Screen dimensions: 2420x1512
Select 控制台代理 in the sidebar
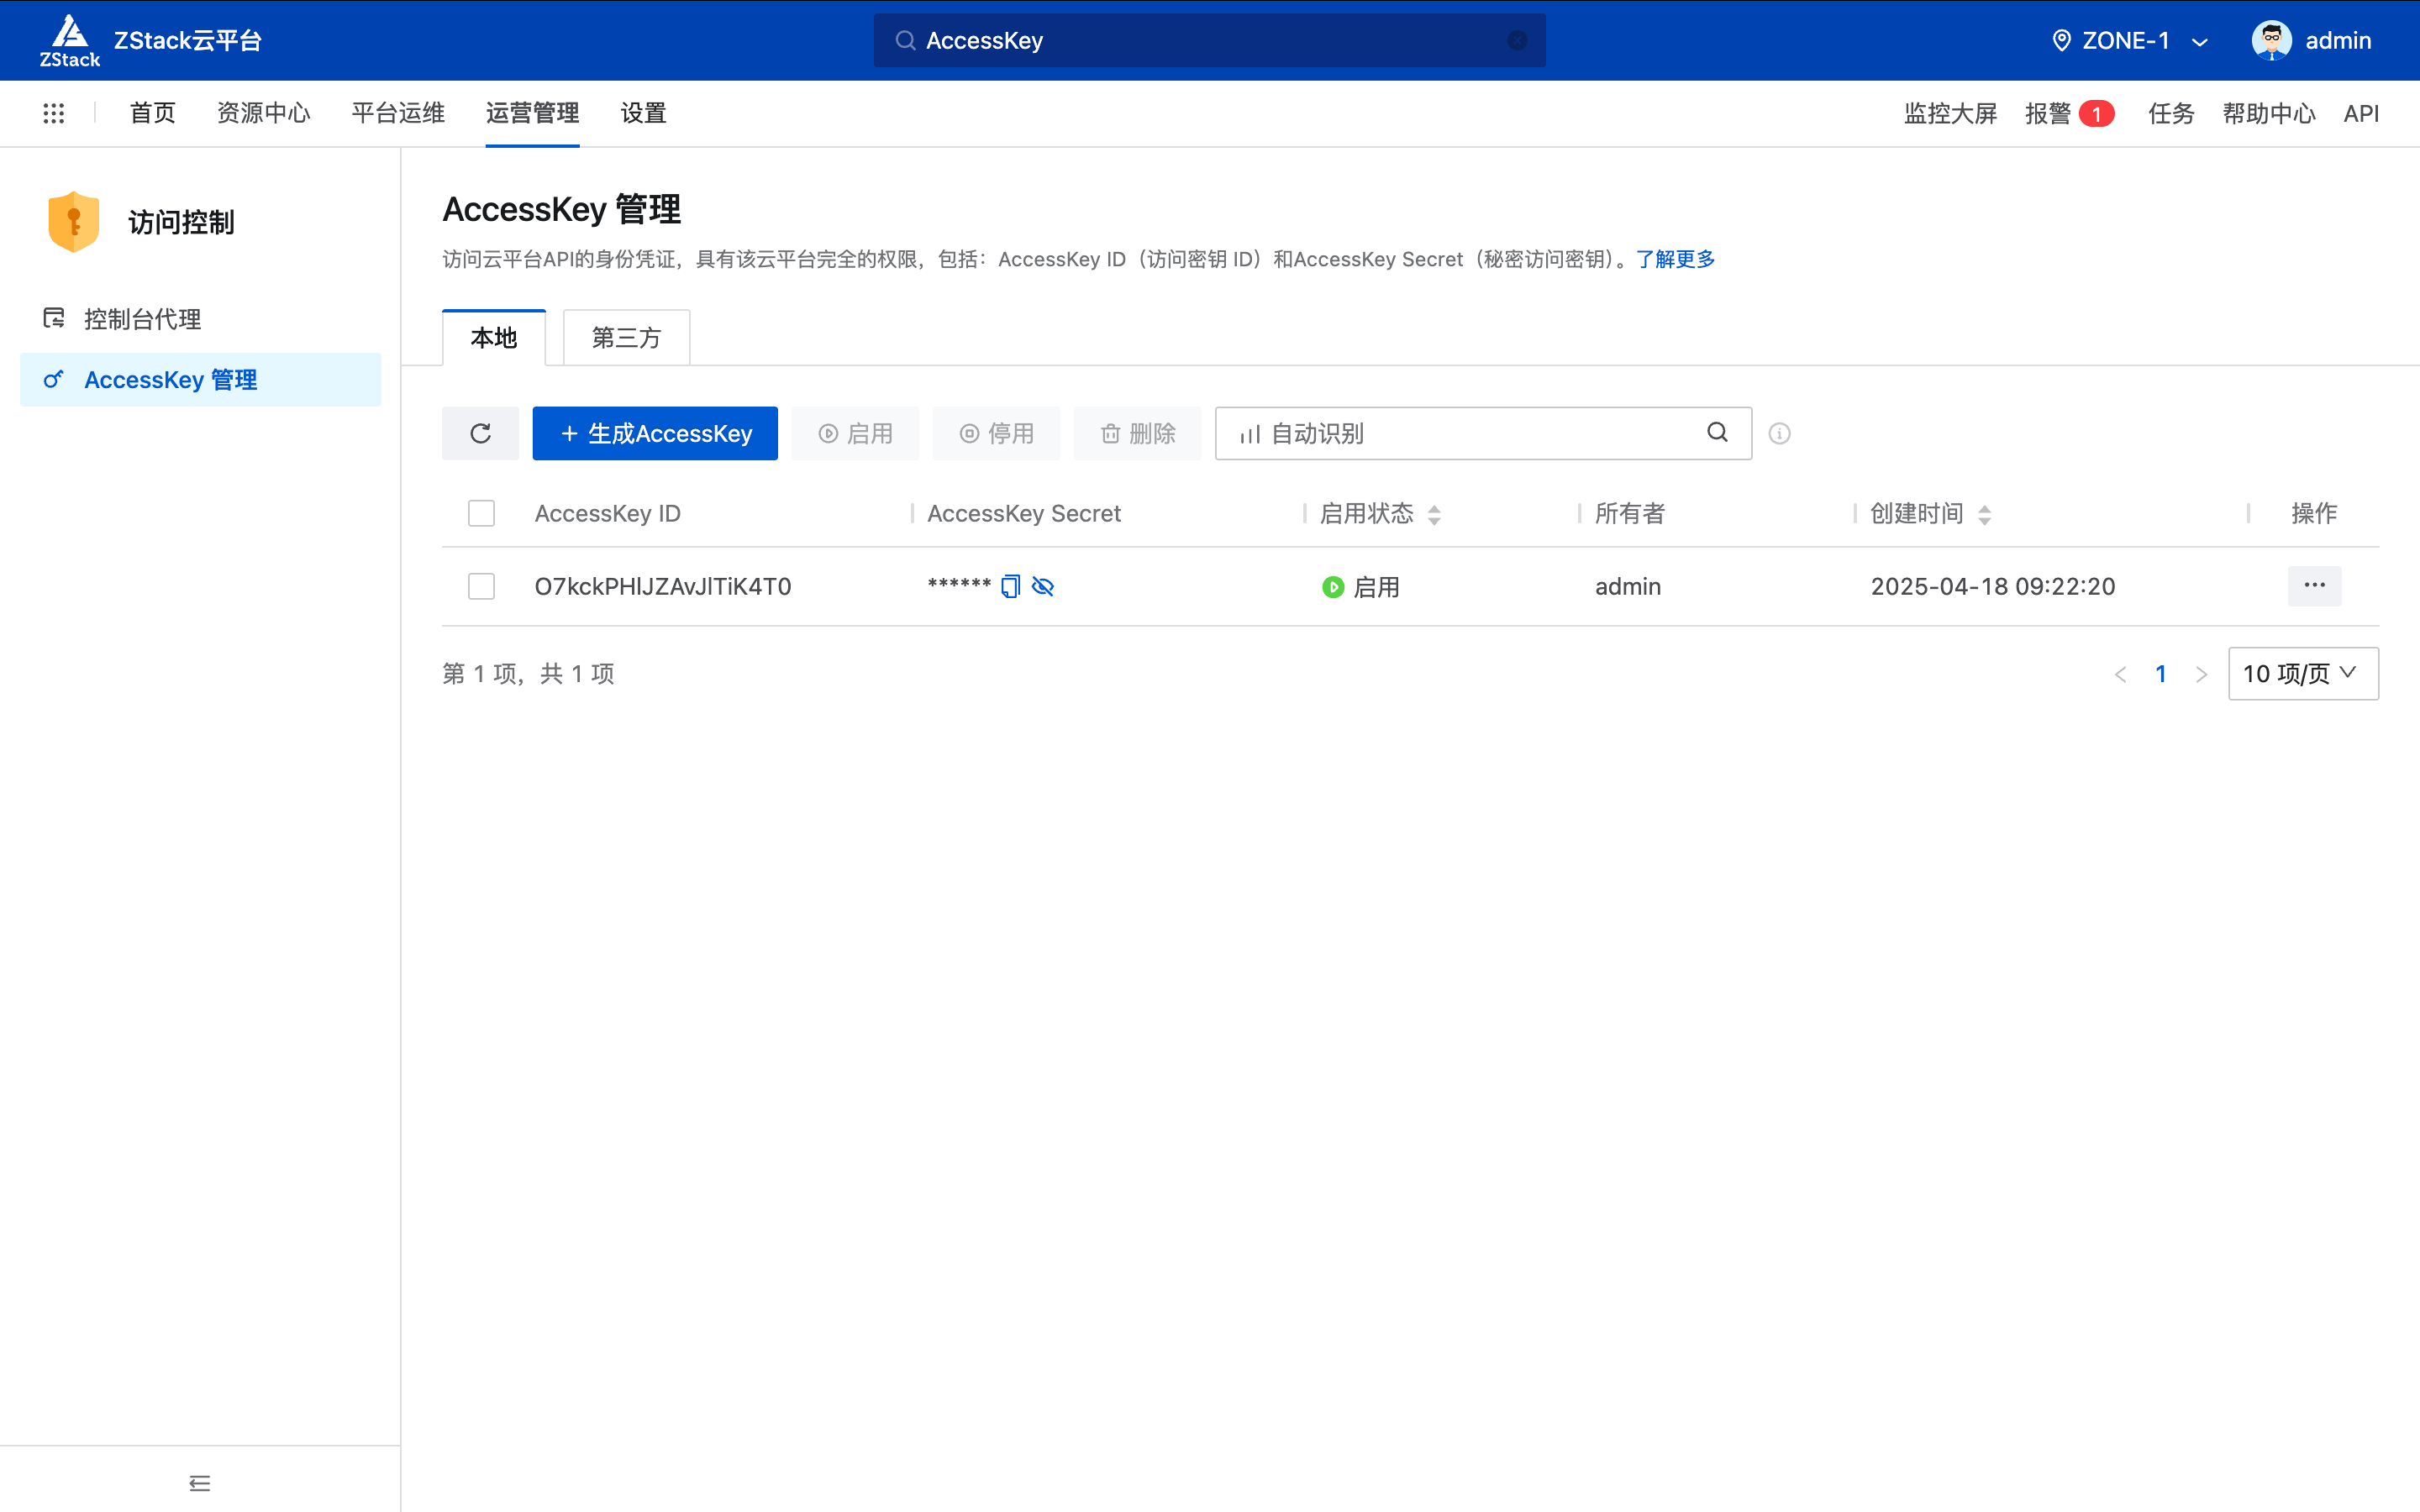point(141,318)
